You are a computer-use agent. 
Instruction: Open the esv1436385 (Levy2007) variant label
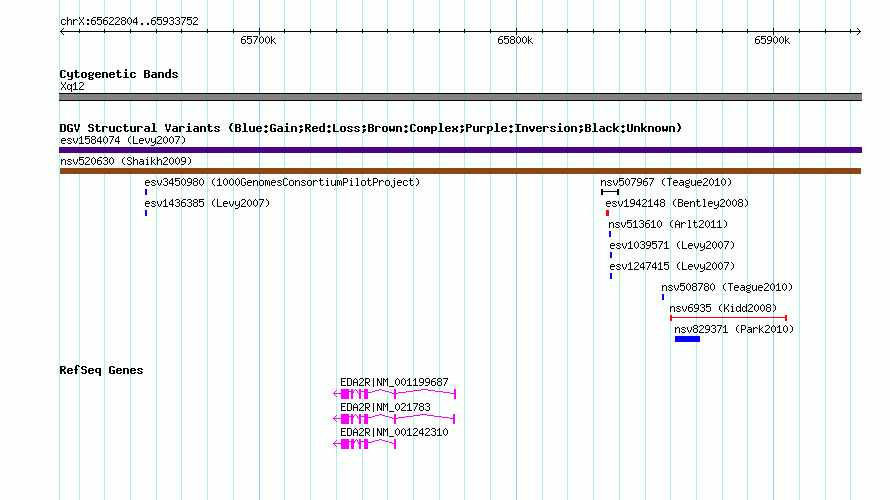[x=207, y=203]
